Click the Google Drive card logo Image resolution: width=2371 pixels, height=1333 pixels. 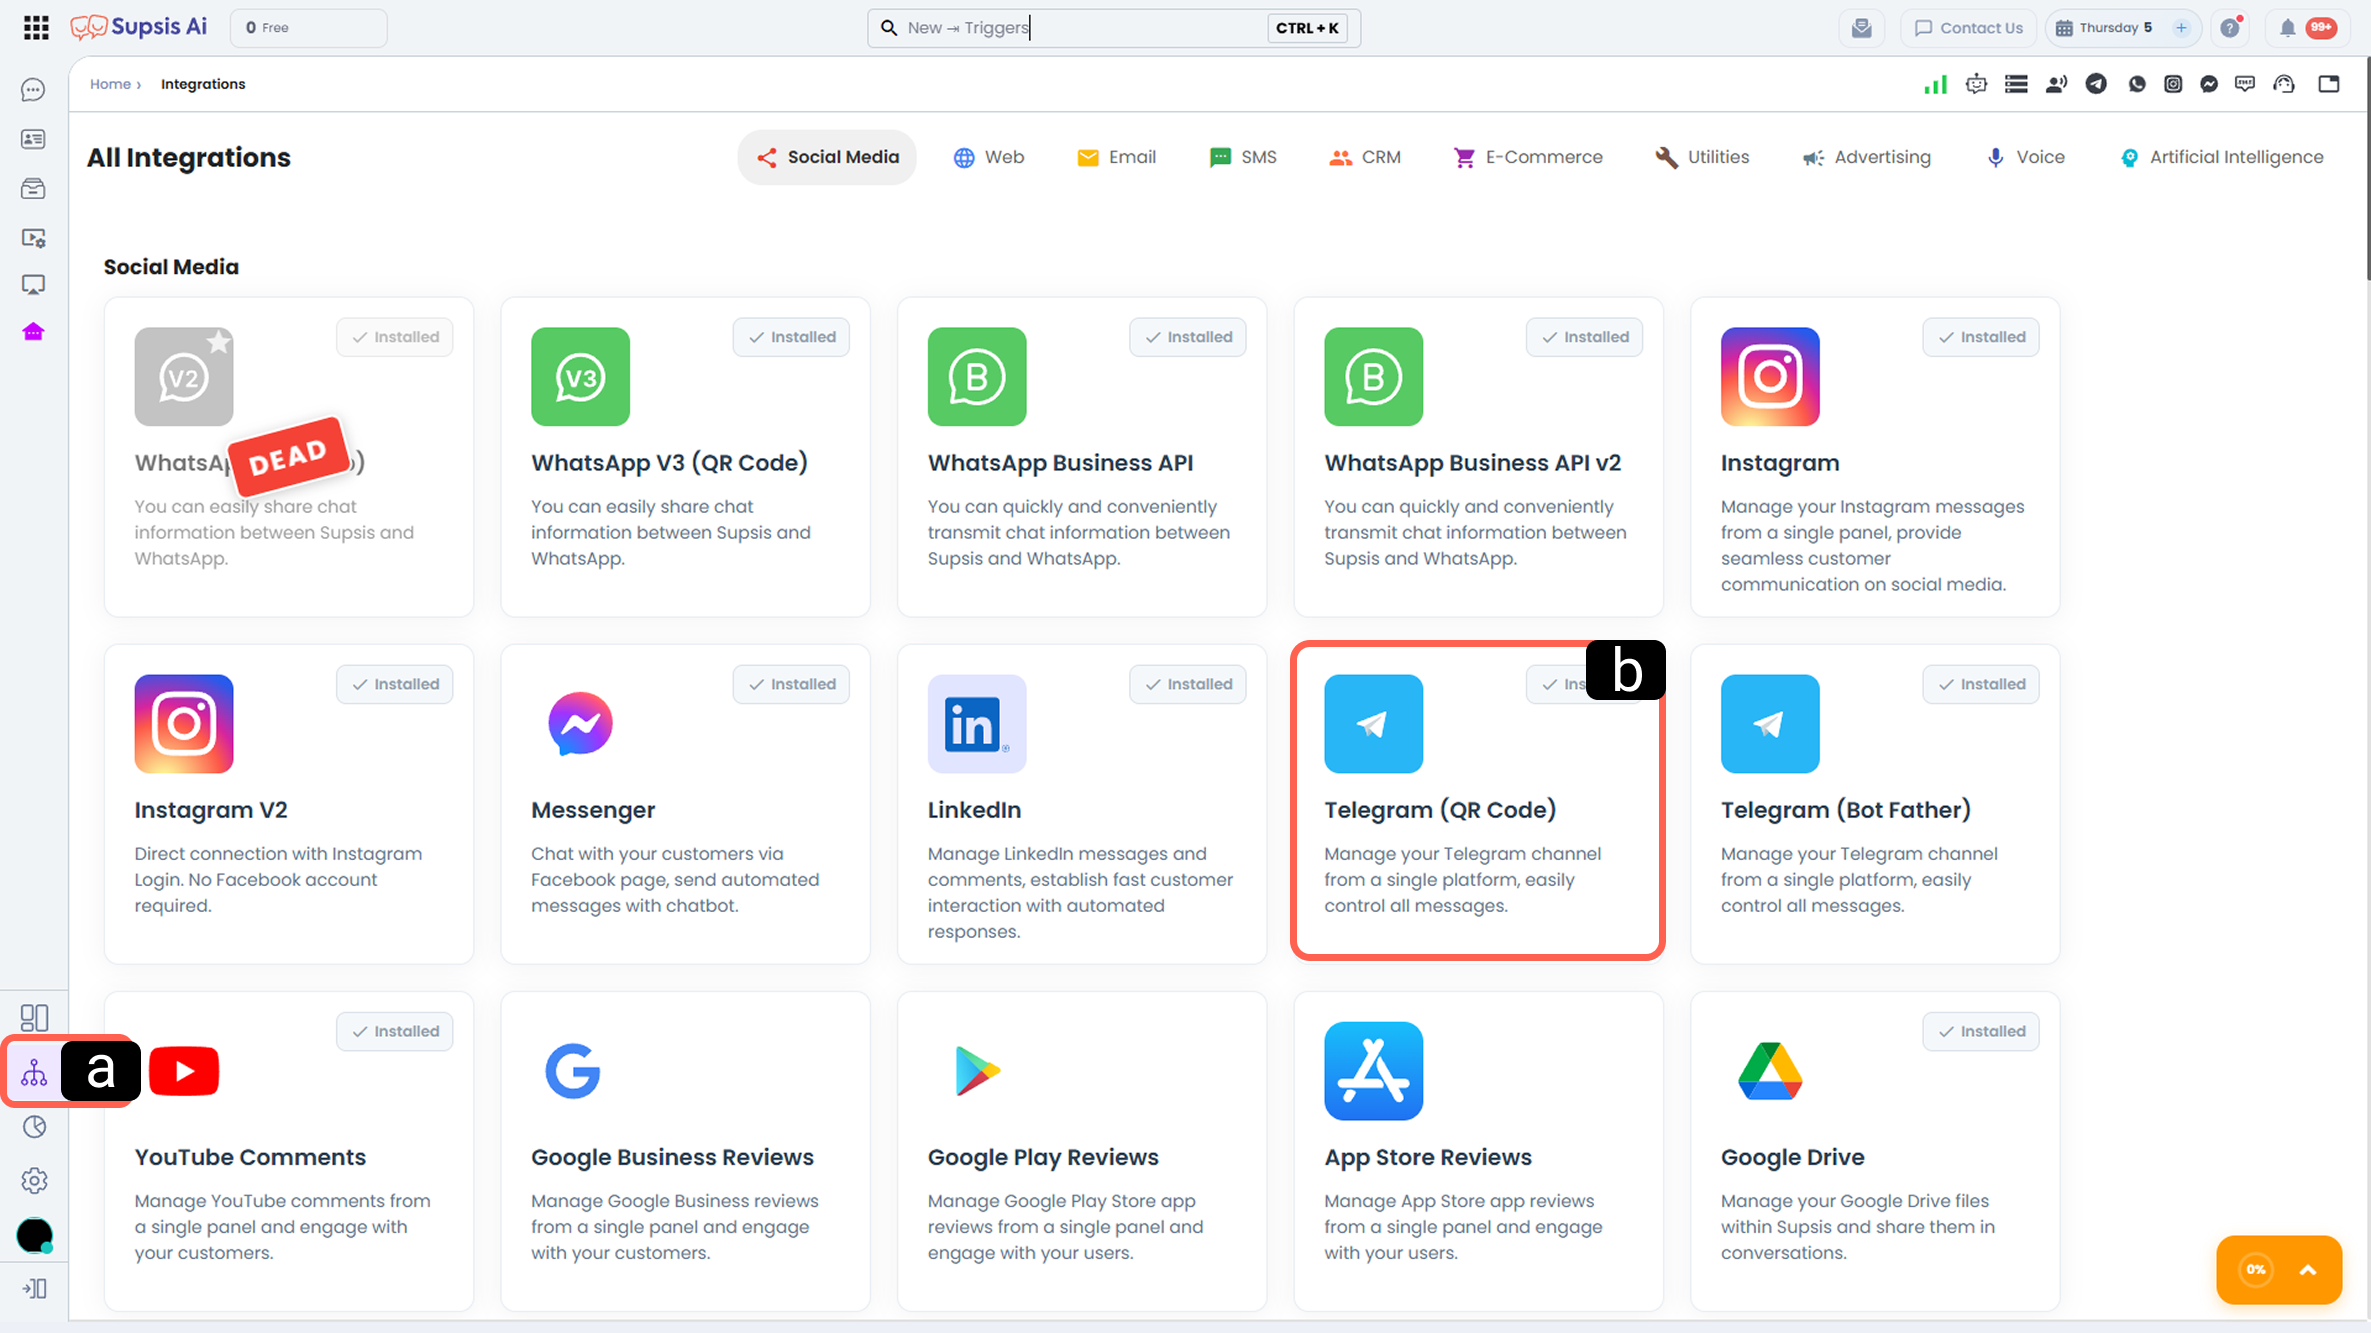pyautogui.click(x=1770, y=1071)
